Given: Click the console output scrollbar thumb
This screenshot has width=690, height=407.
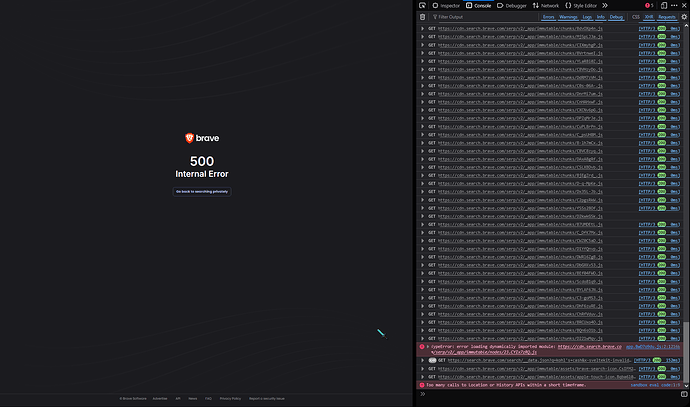Looking at the screenshot, I should click(x=686, y=352).
